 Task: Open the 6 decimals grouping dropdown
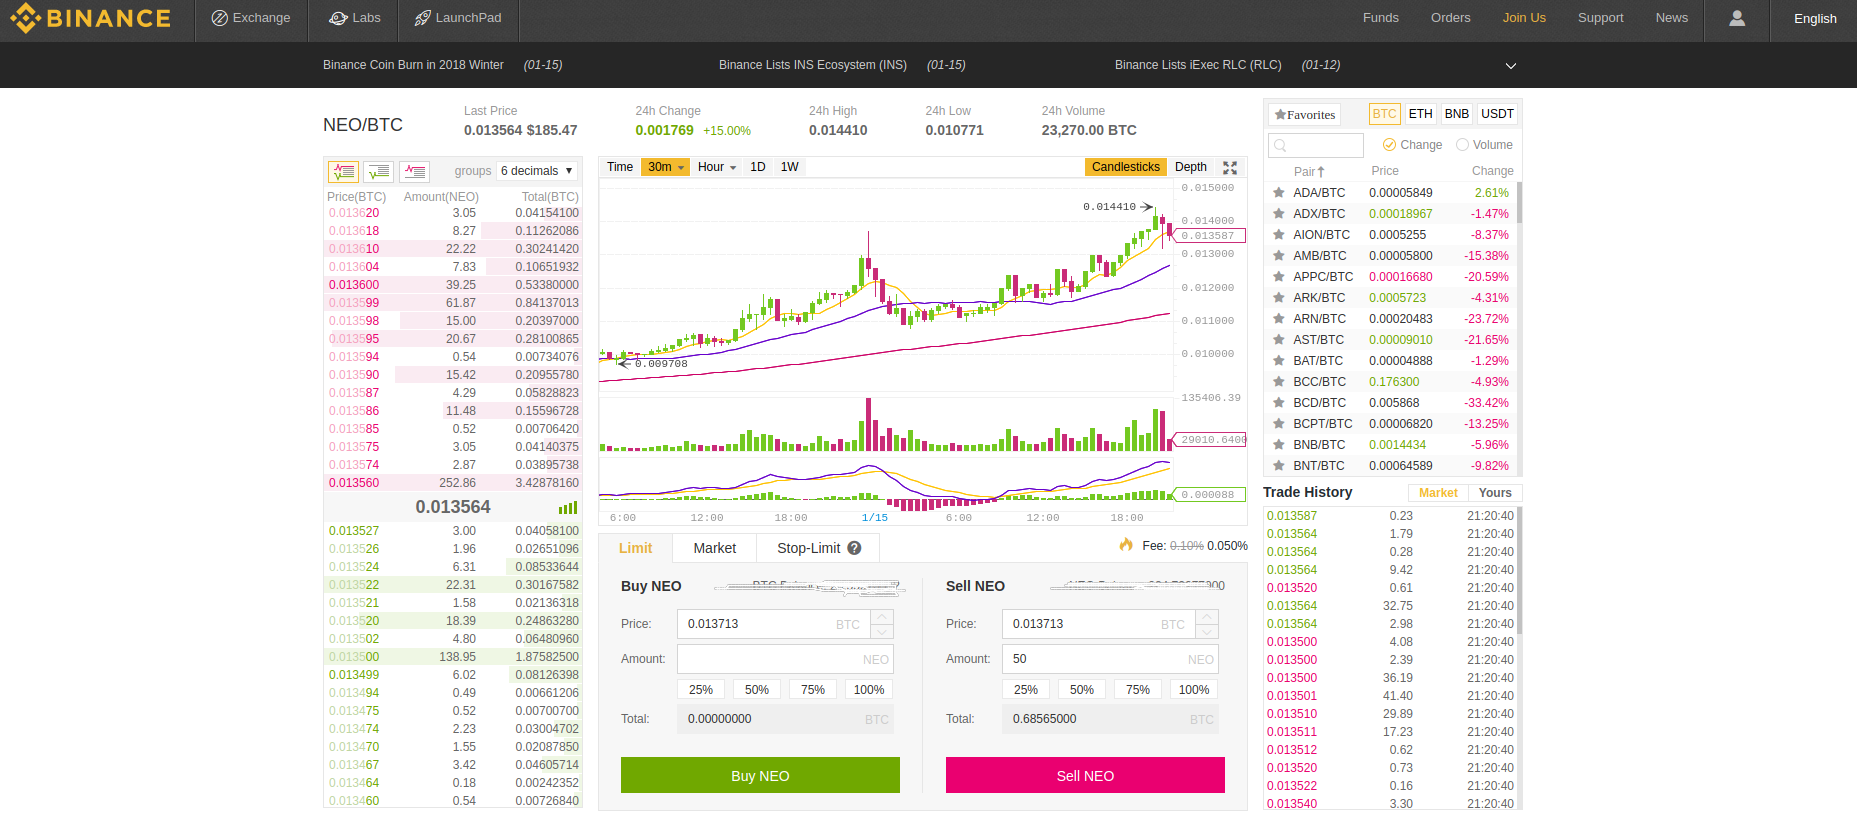click(x=537, y=171)
